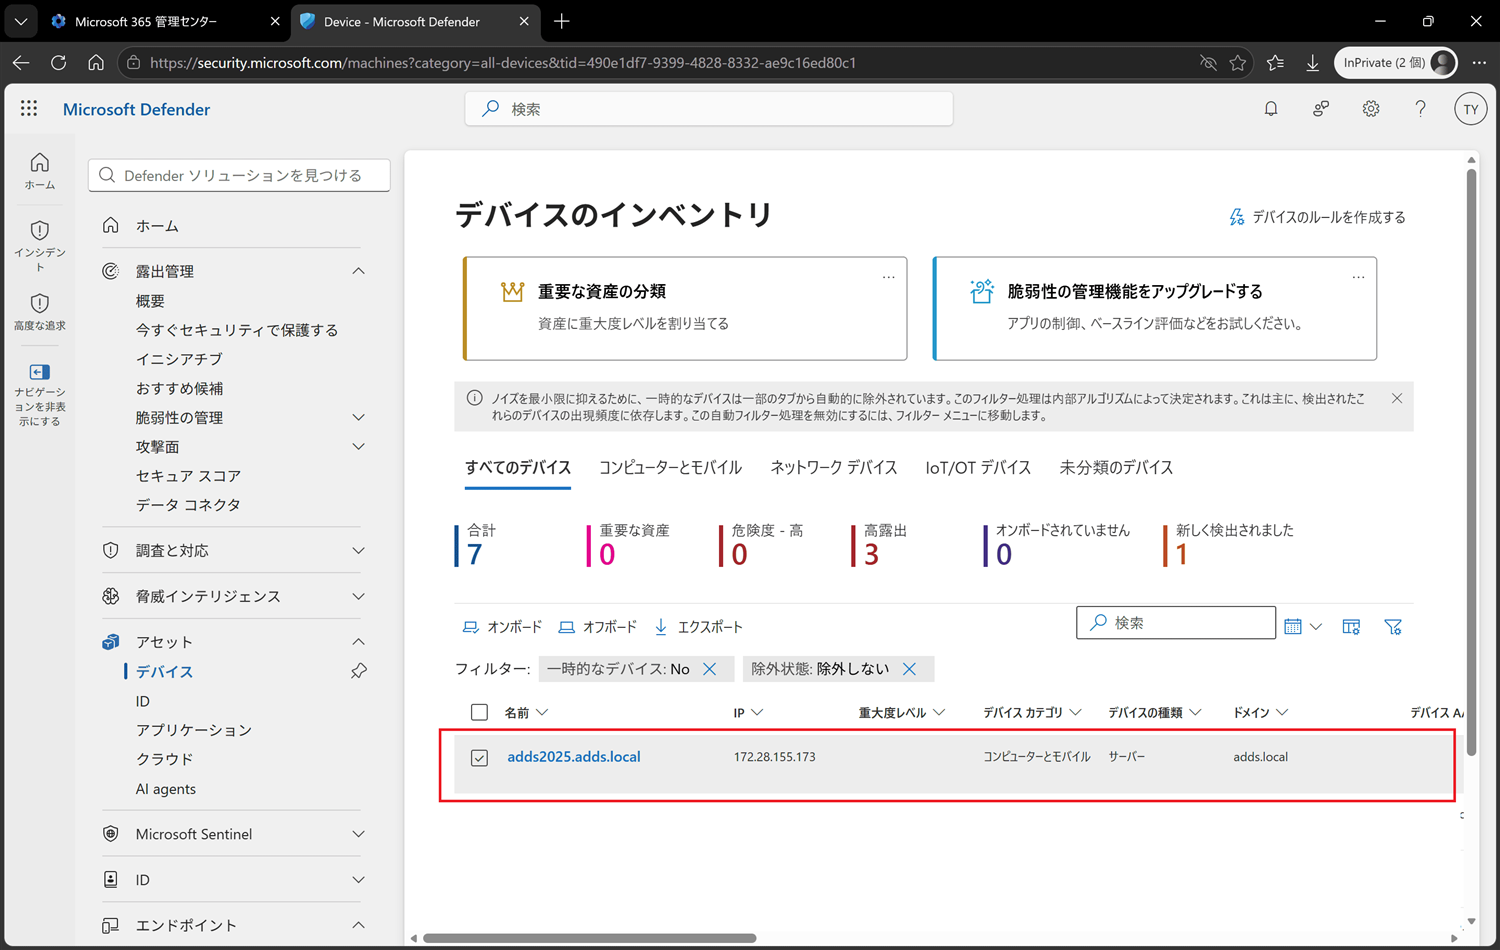Expand 攻撃面 submenu
1500x950 pixels.
click(359, 446)
